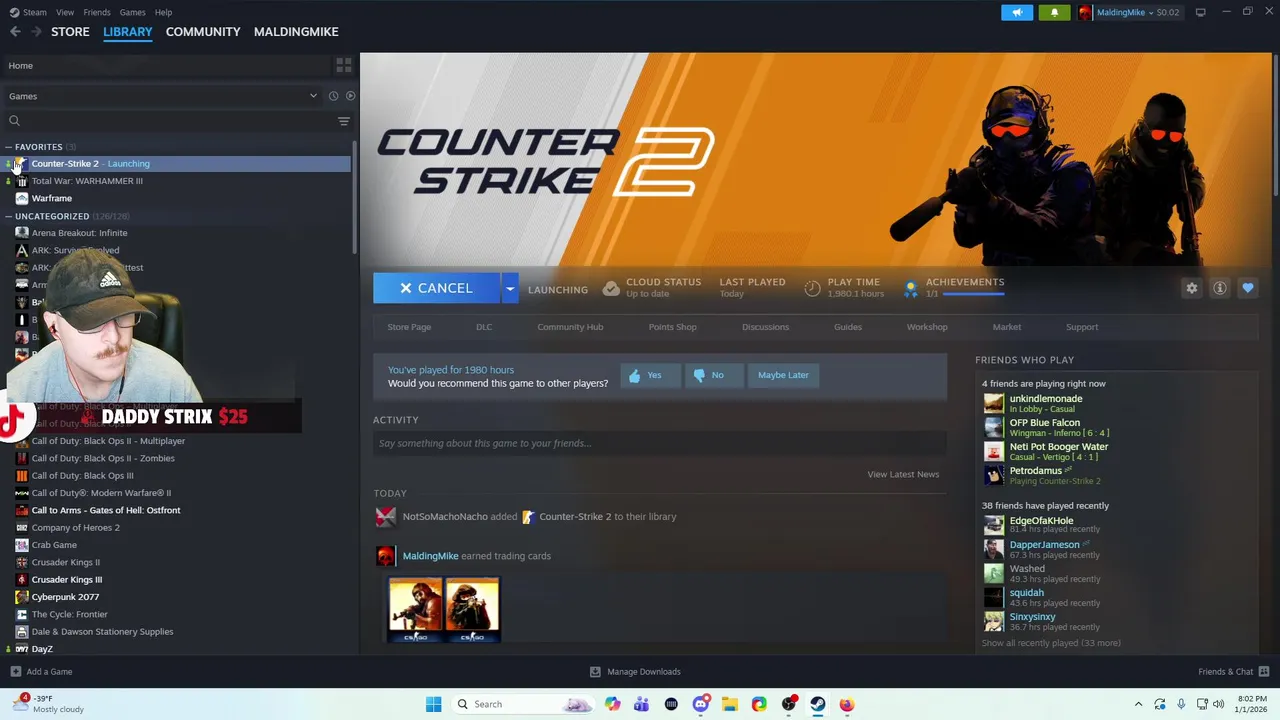1280x720 pixels.
Task: Select Crusader Kings III in library
Action: 66,580
